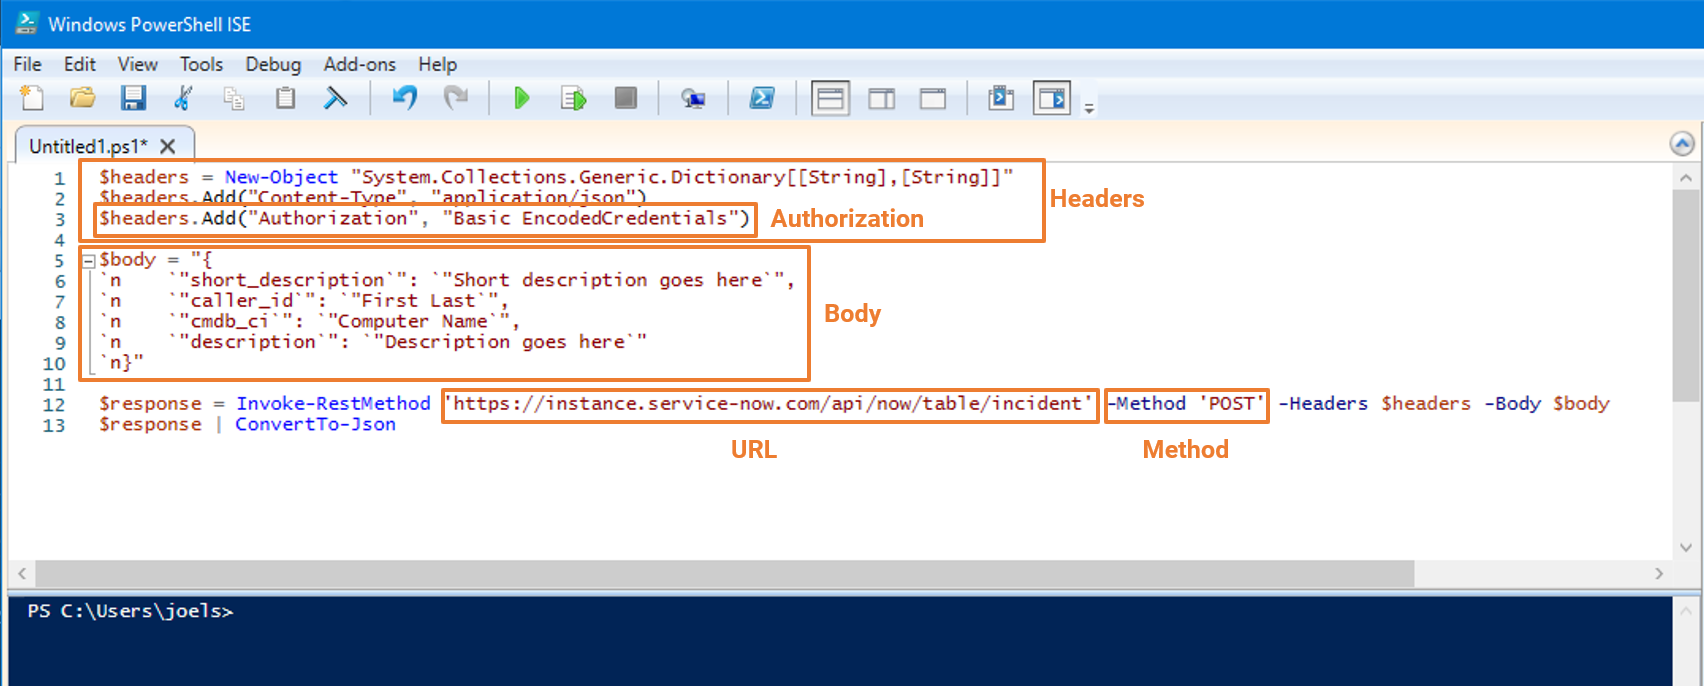Screen dimensions: 1704x686
Task: Open the Edit menu
Action: pos(80,64)
